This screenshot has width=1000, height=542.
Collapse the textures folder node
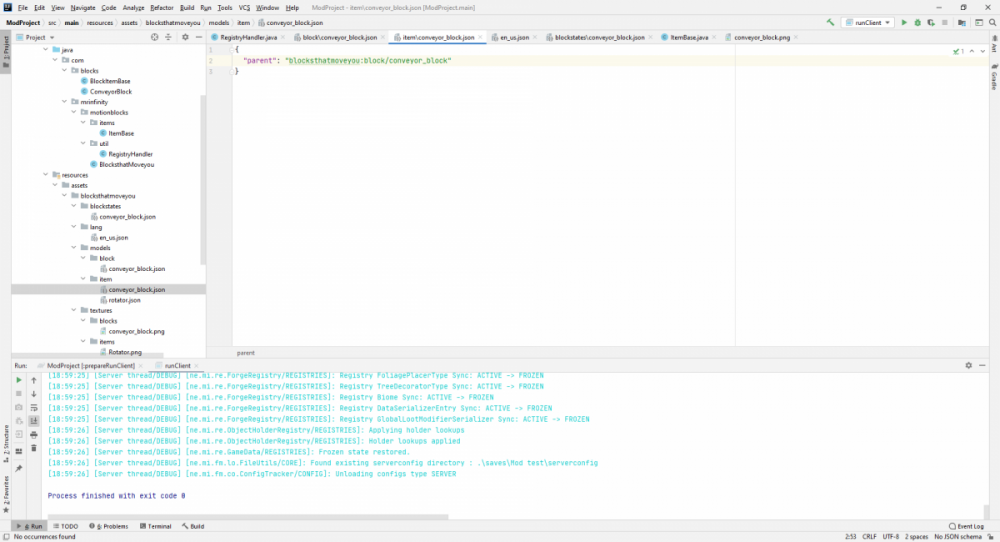(74, 310)
